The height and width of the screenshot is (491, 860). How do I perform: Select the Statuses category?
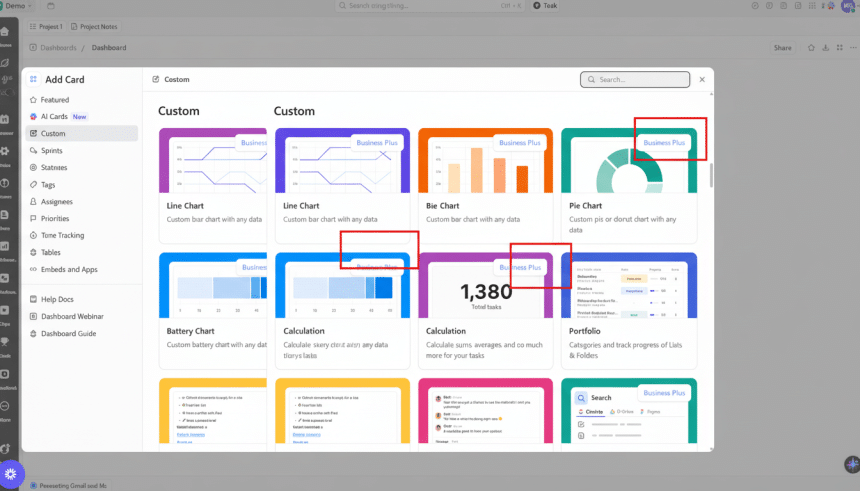(x=81, y=167)
